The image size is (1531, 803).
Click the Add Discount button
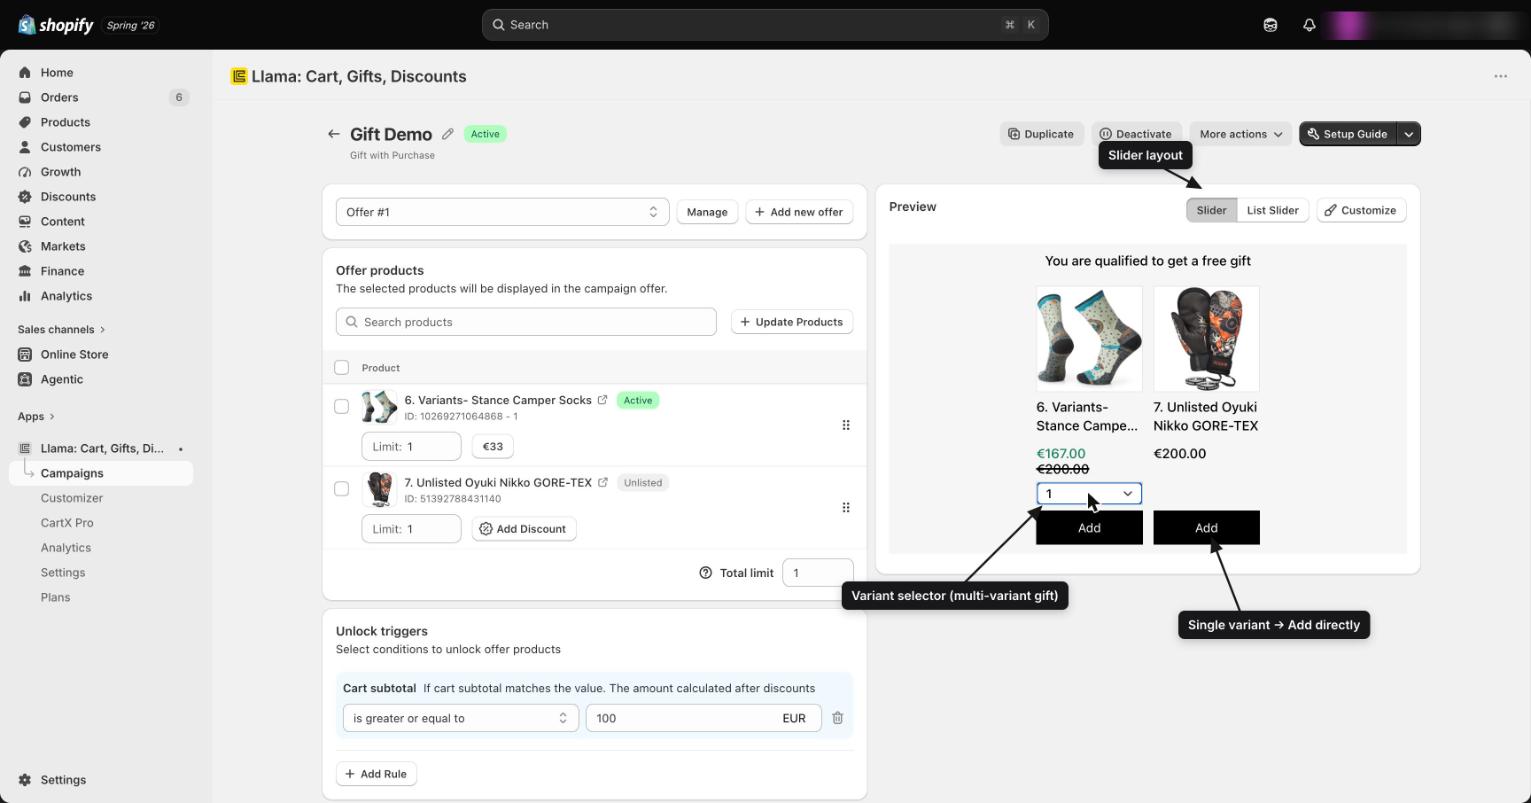pos(524,529)
